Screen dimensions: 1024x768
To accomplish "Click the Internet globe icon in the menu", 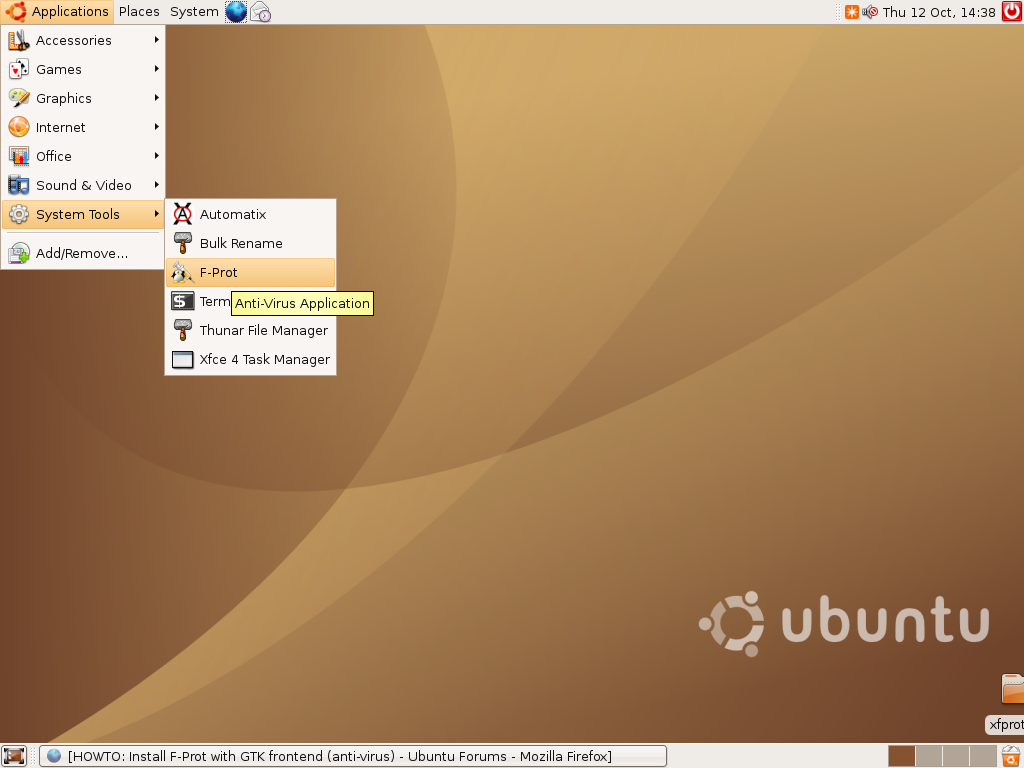I will [x=19, y=127].
